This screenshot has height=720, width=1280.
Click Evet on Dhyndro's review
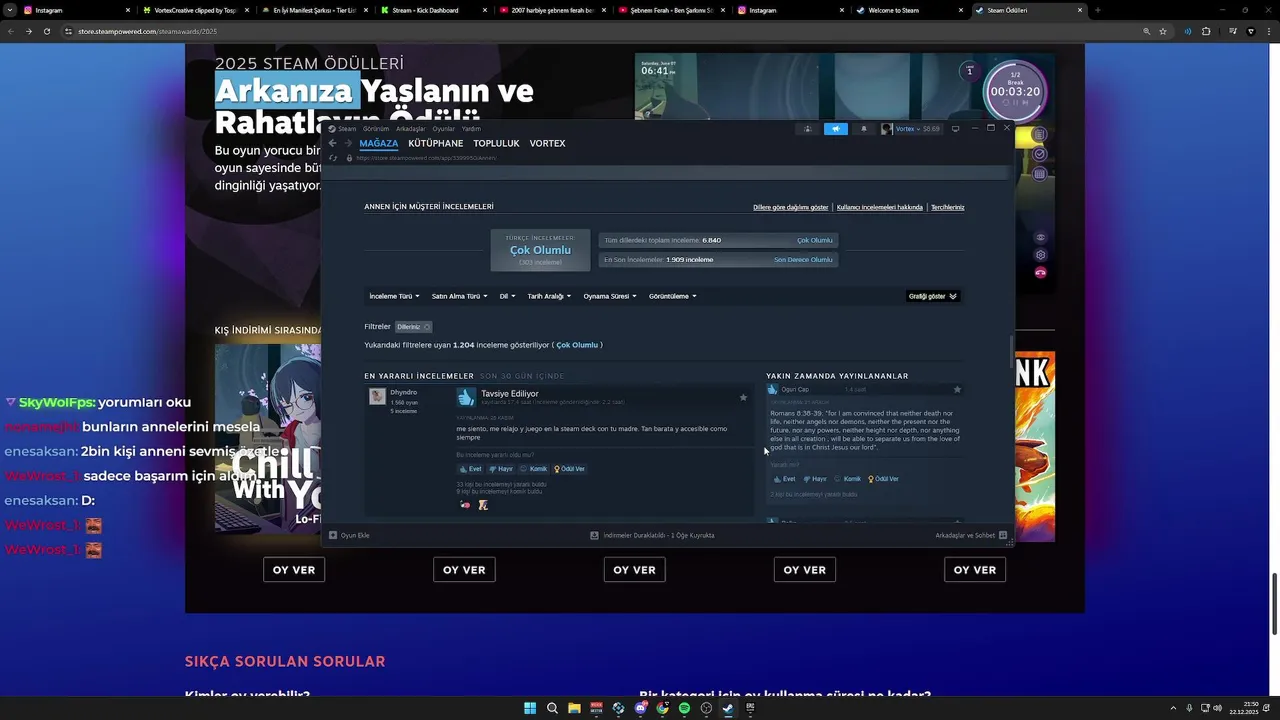pyautogui.click(x=470, y=469)
